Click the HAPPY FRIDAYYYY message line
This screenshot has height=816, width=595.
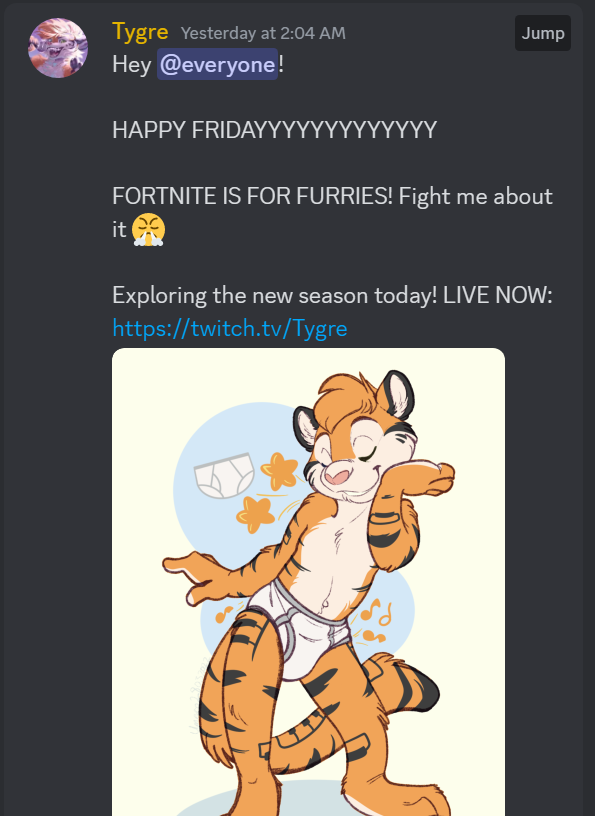pos(274,130)
